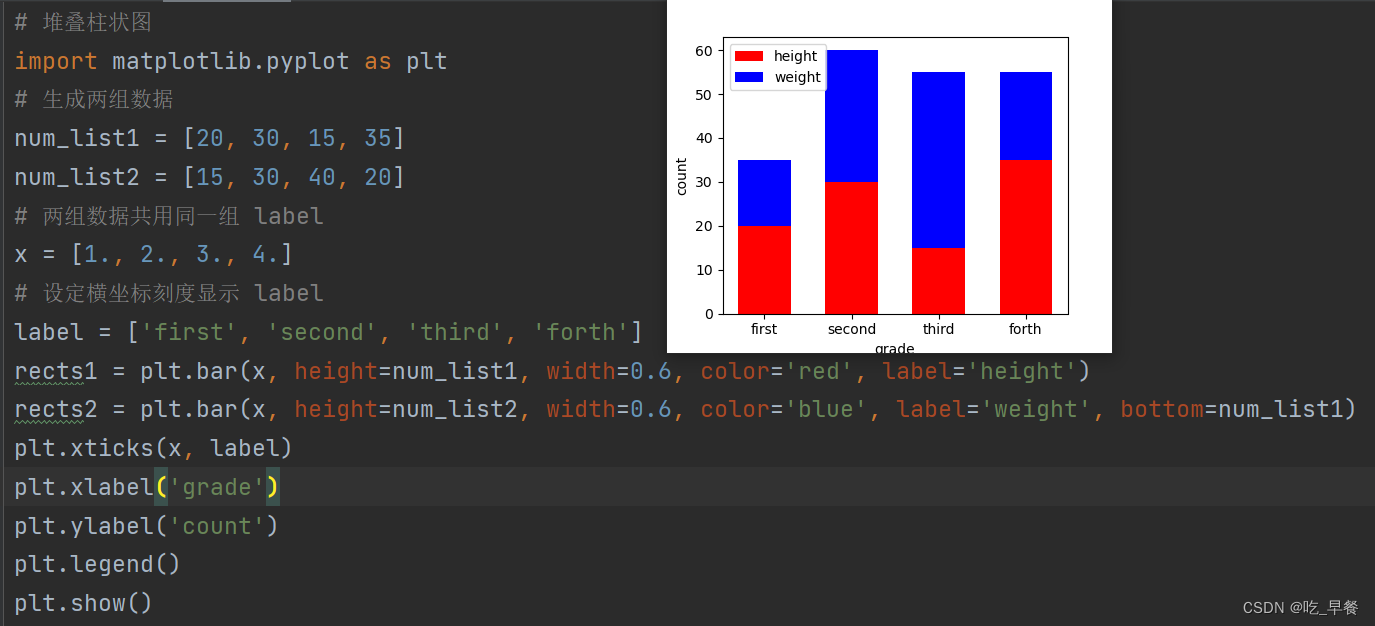Click the comment '# 两组数据共用同一组 label'

point(169,216)
